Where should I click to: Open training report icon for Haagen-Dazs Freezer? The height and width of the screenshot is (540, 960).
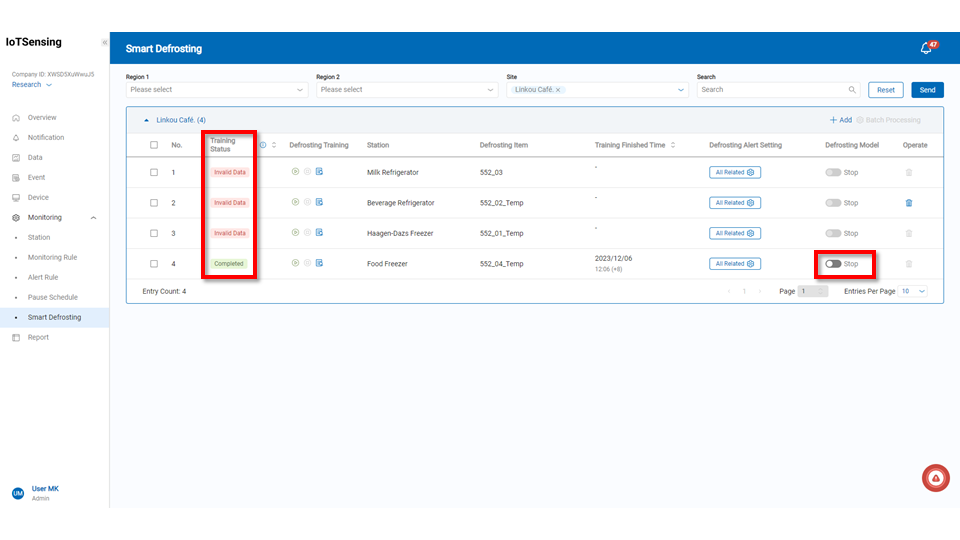319,233
